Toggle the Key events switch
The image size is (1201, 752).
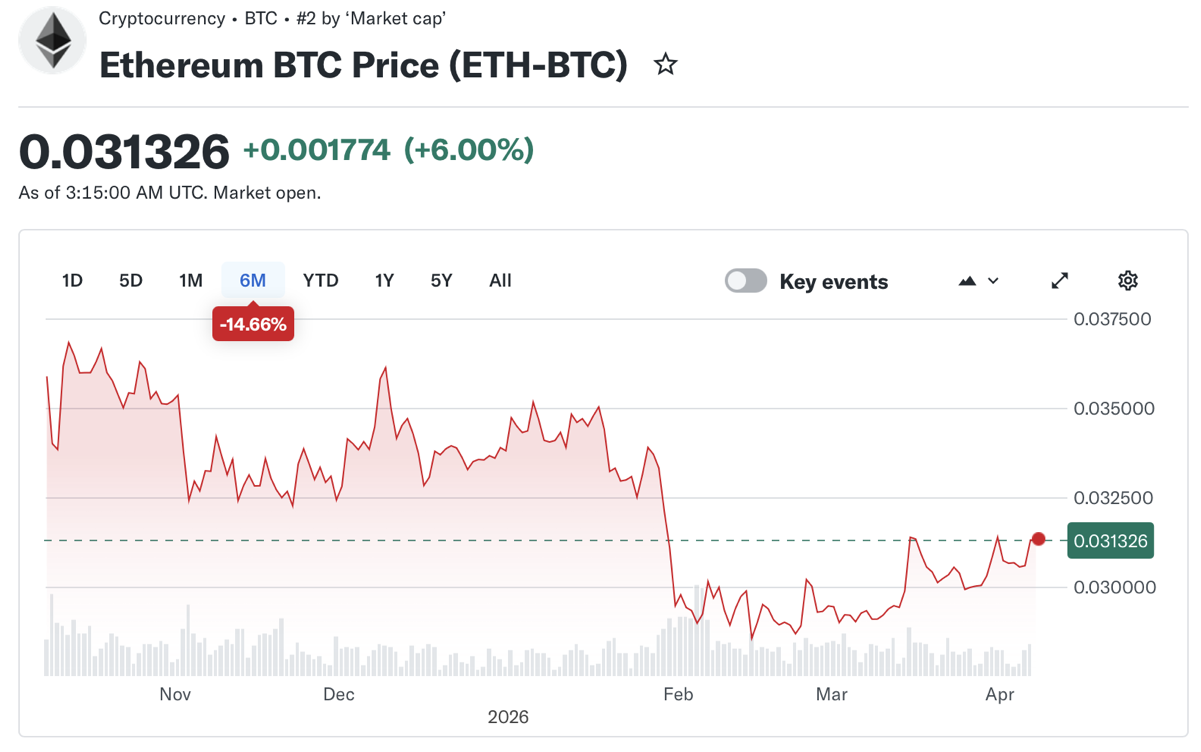pos(746,281)
